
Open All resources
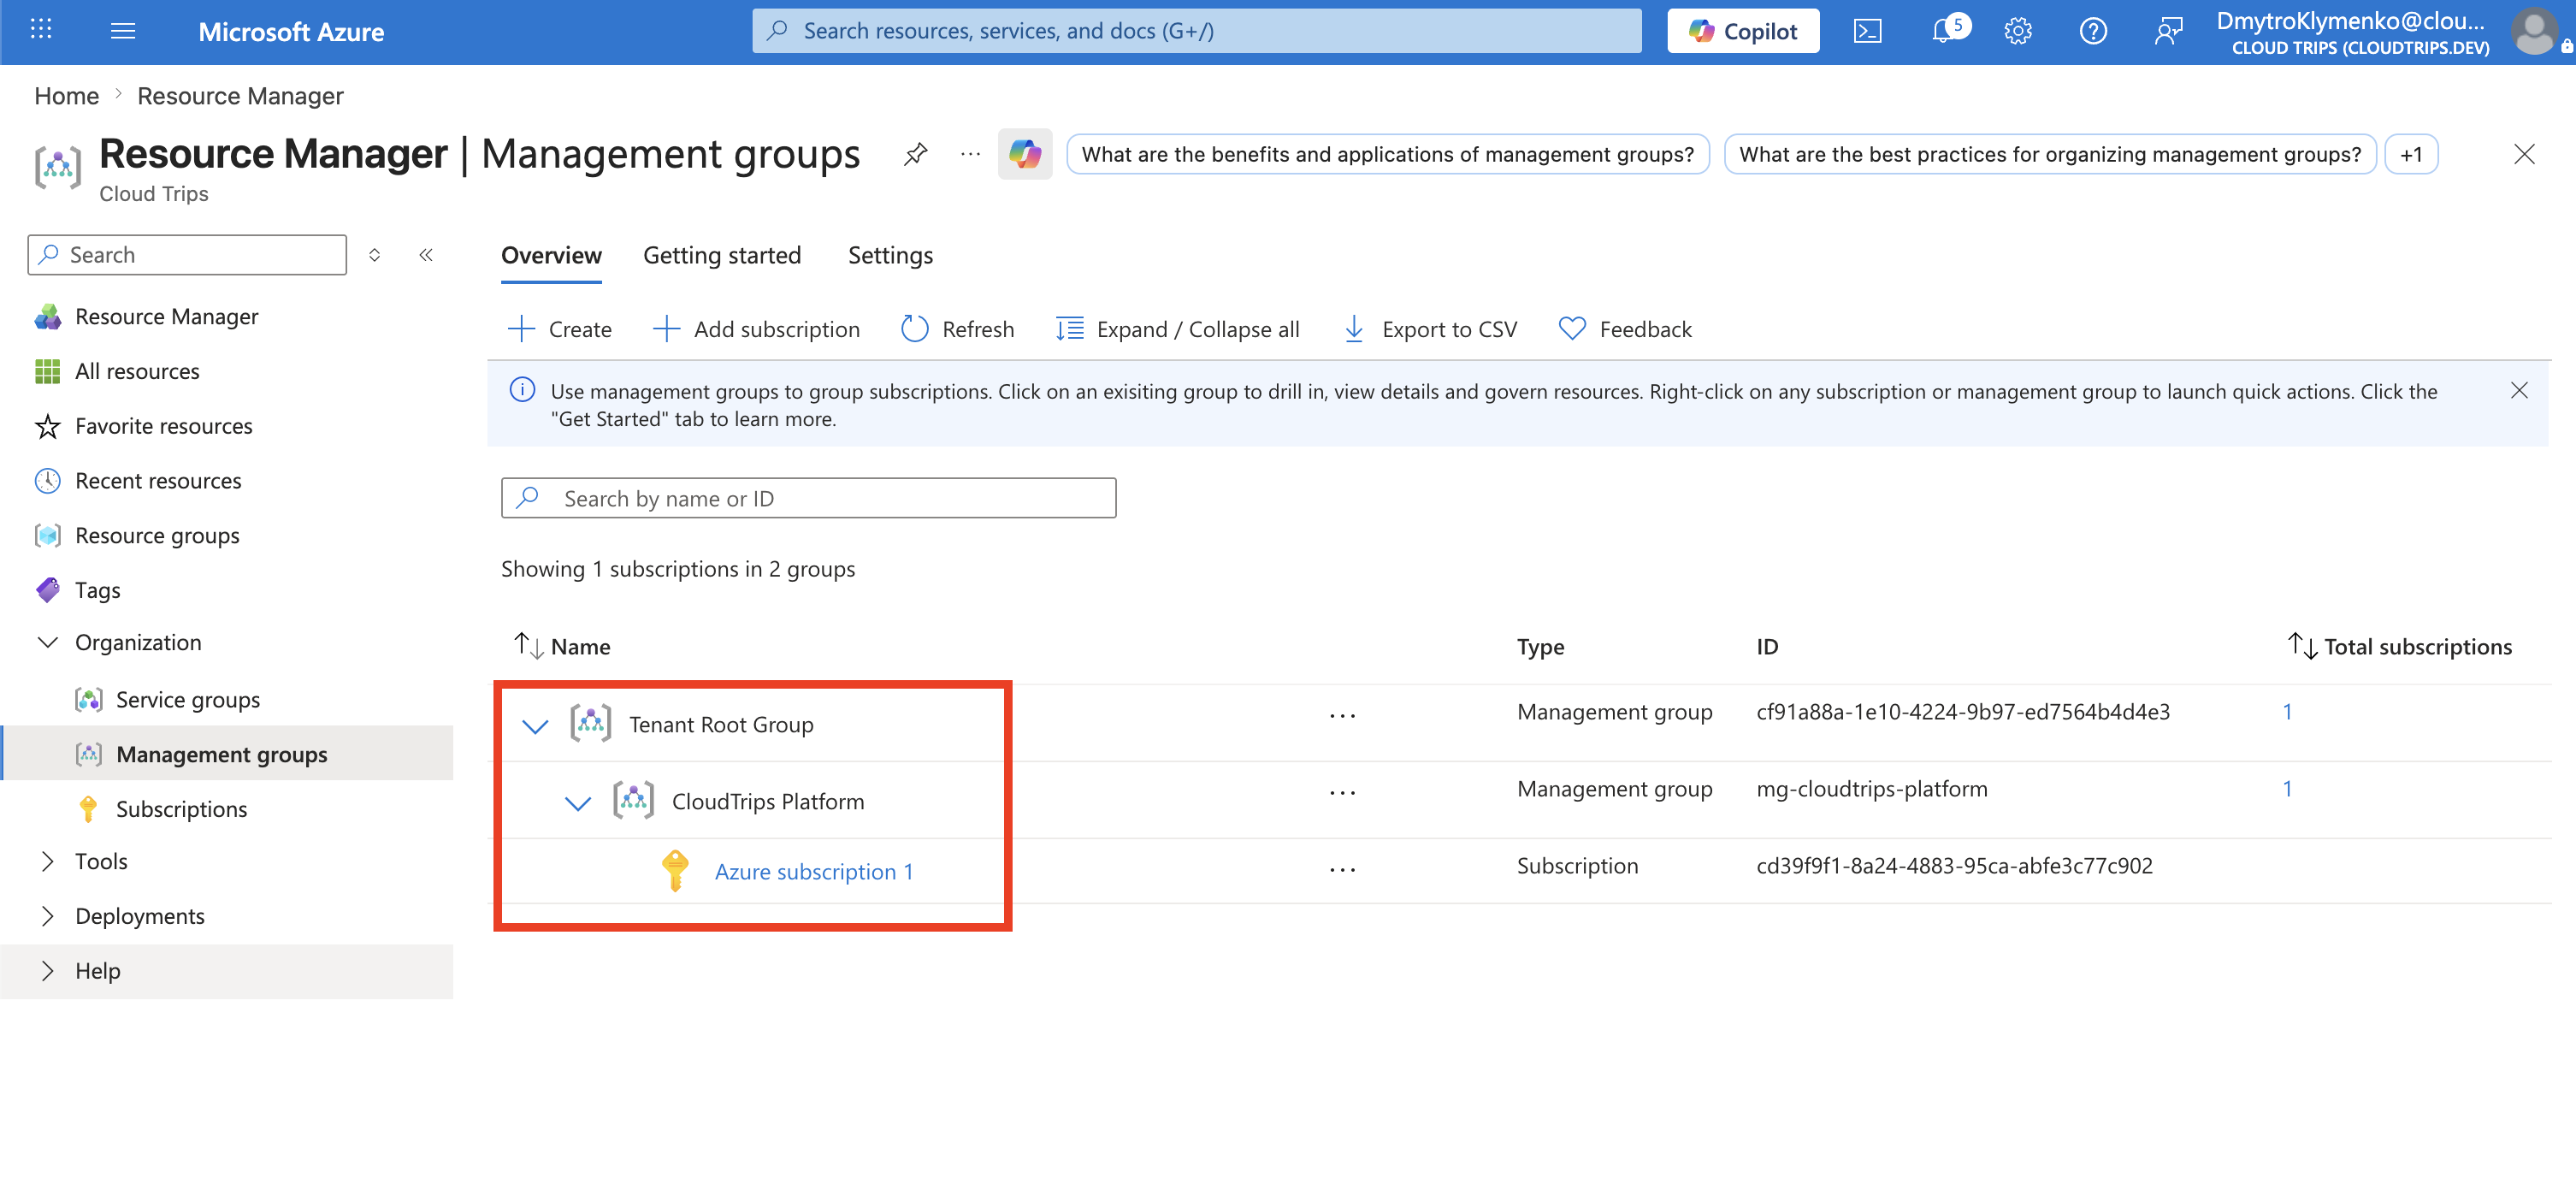[x=137, y=371]
